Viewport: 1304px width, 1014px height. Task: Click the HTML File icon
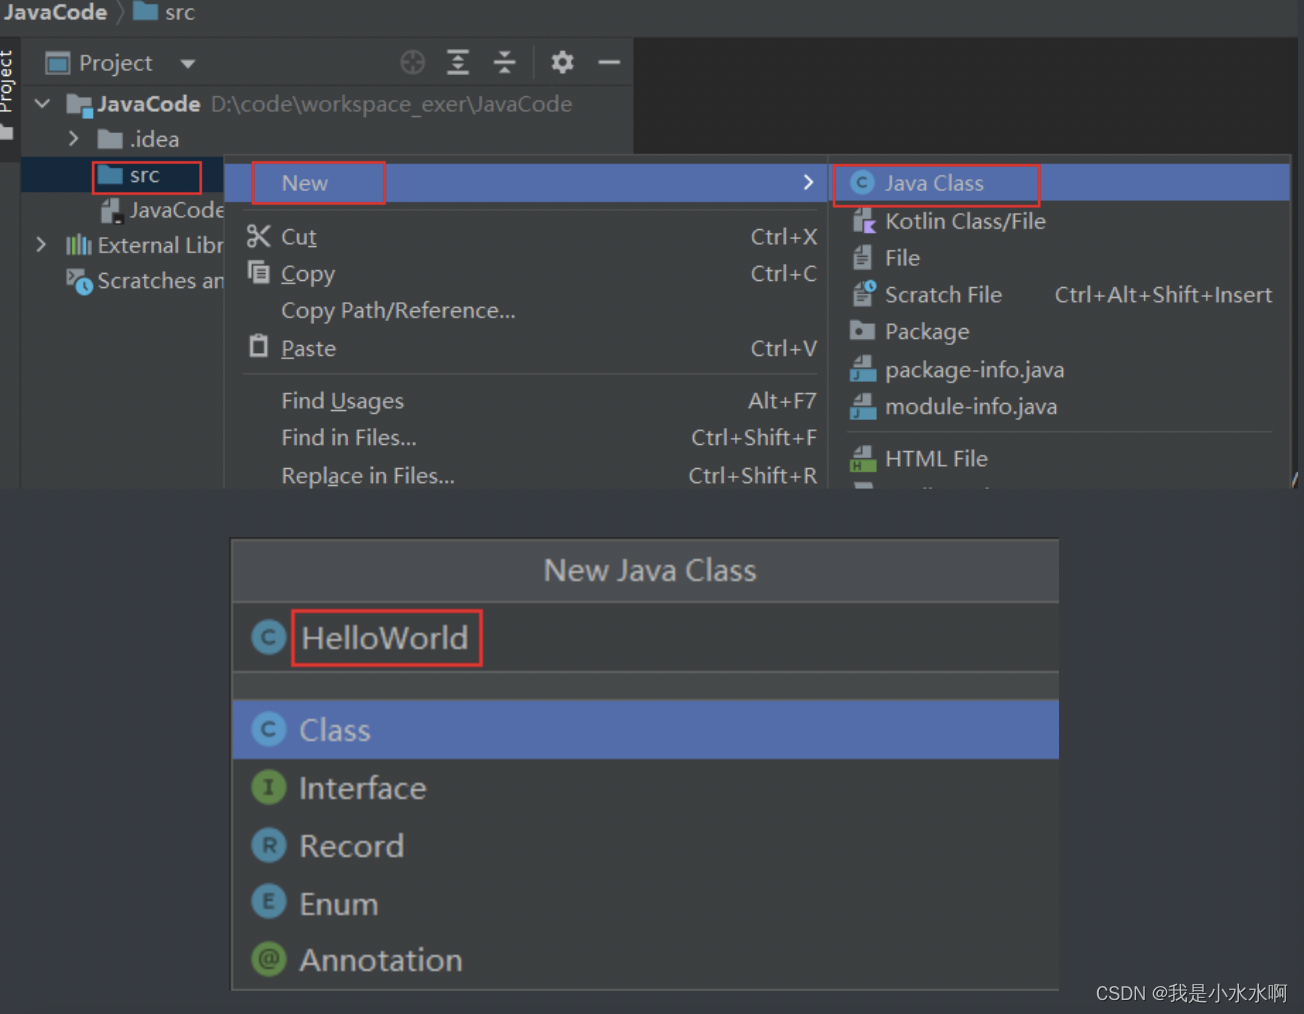point(862,459)
